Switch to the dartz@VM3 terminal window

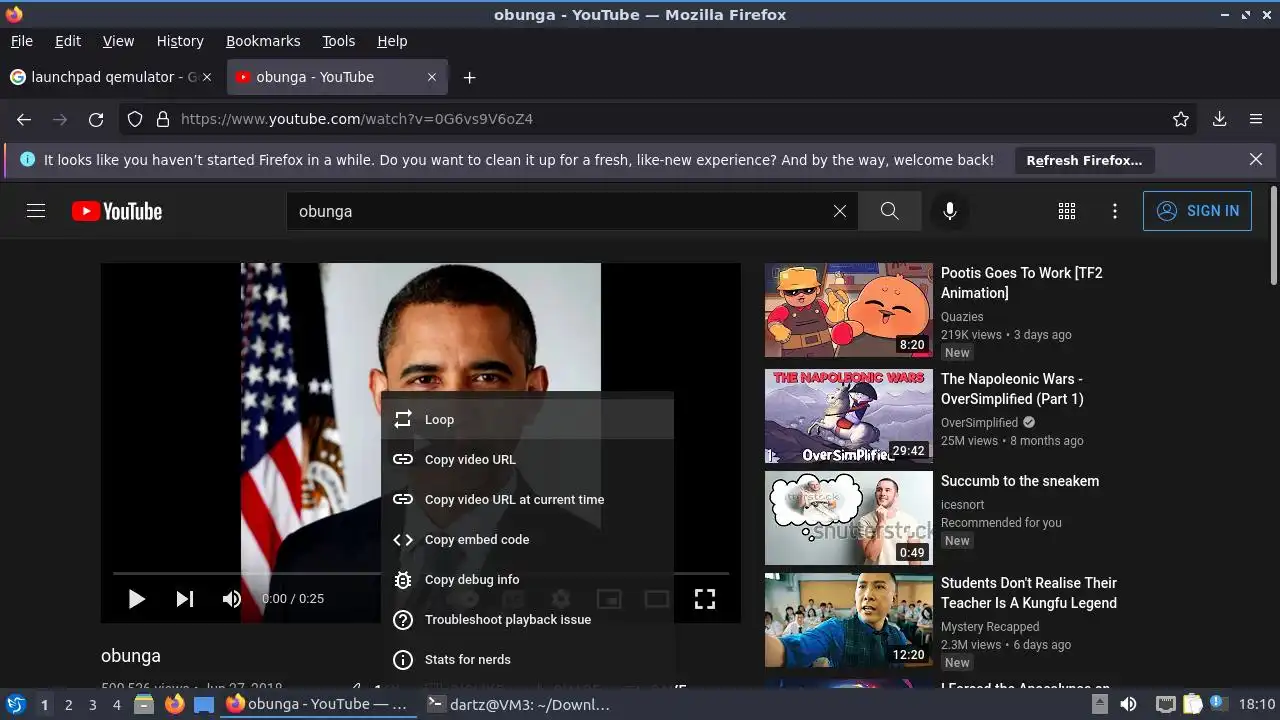click(519, 704)
